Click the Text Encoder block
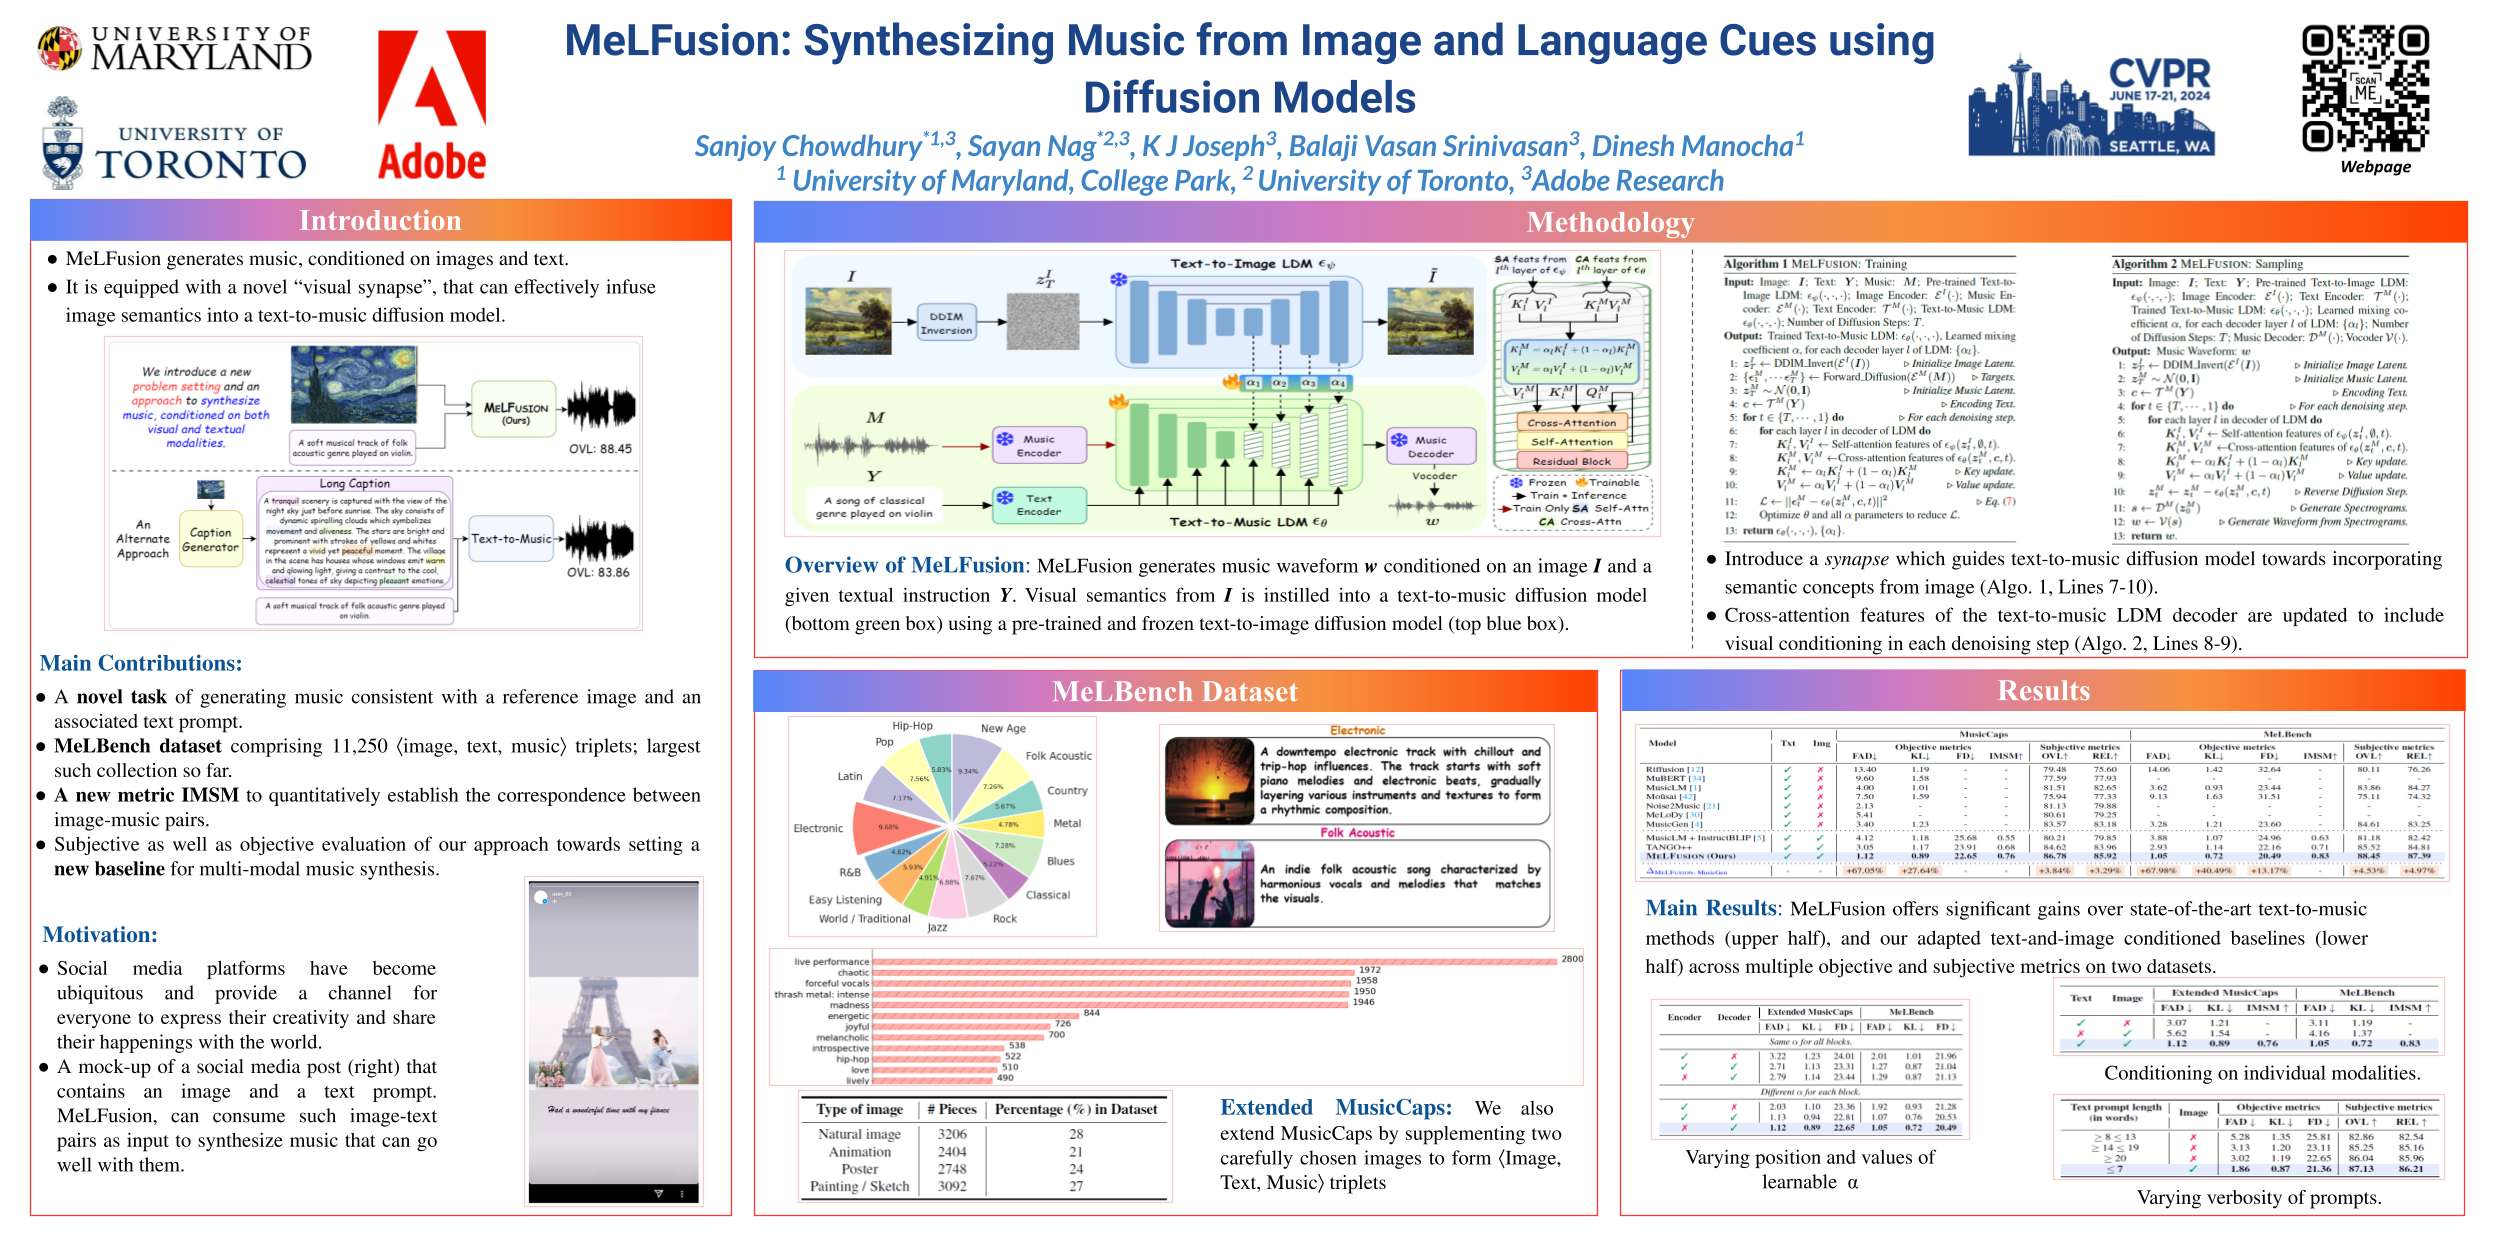The height and width of the screenshot is (1234, 2500). (1038, 504)
